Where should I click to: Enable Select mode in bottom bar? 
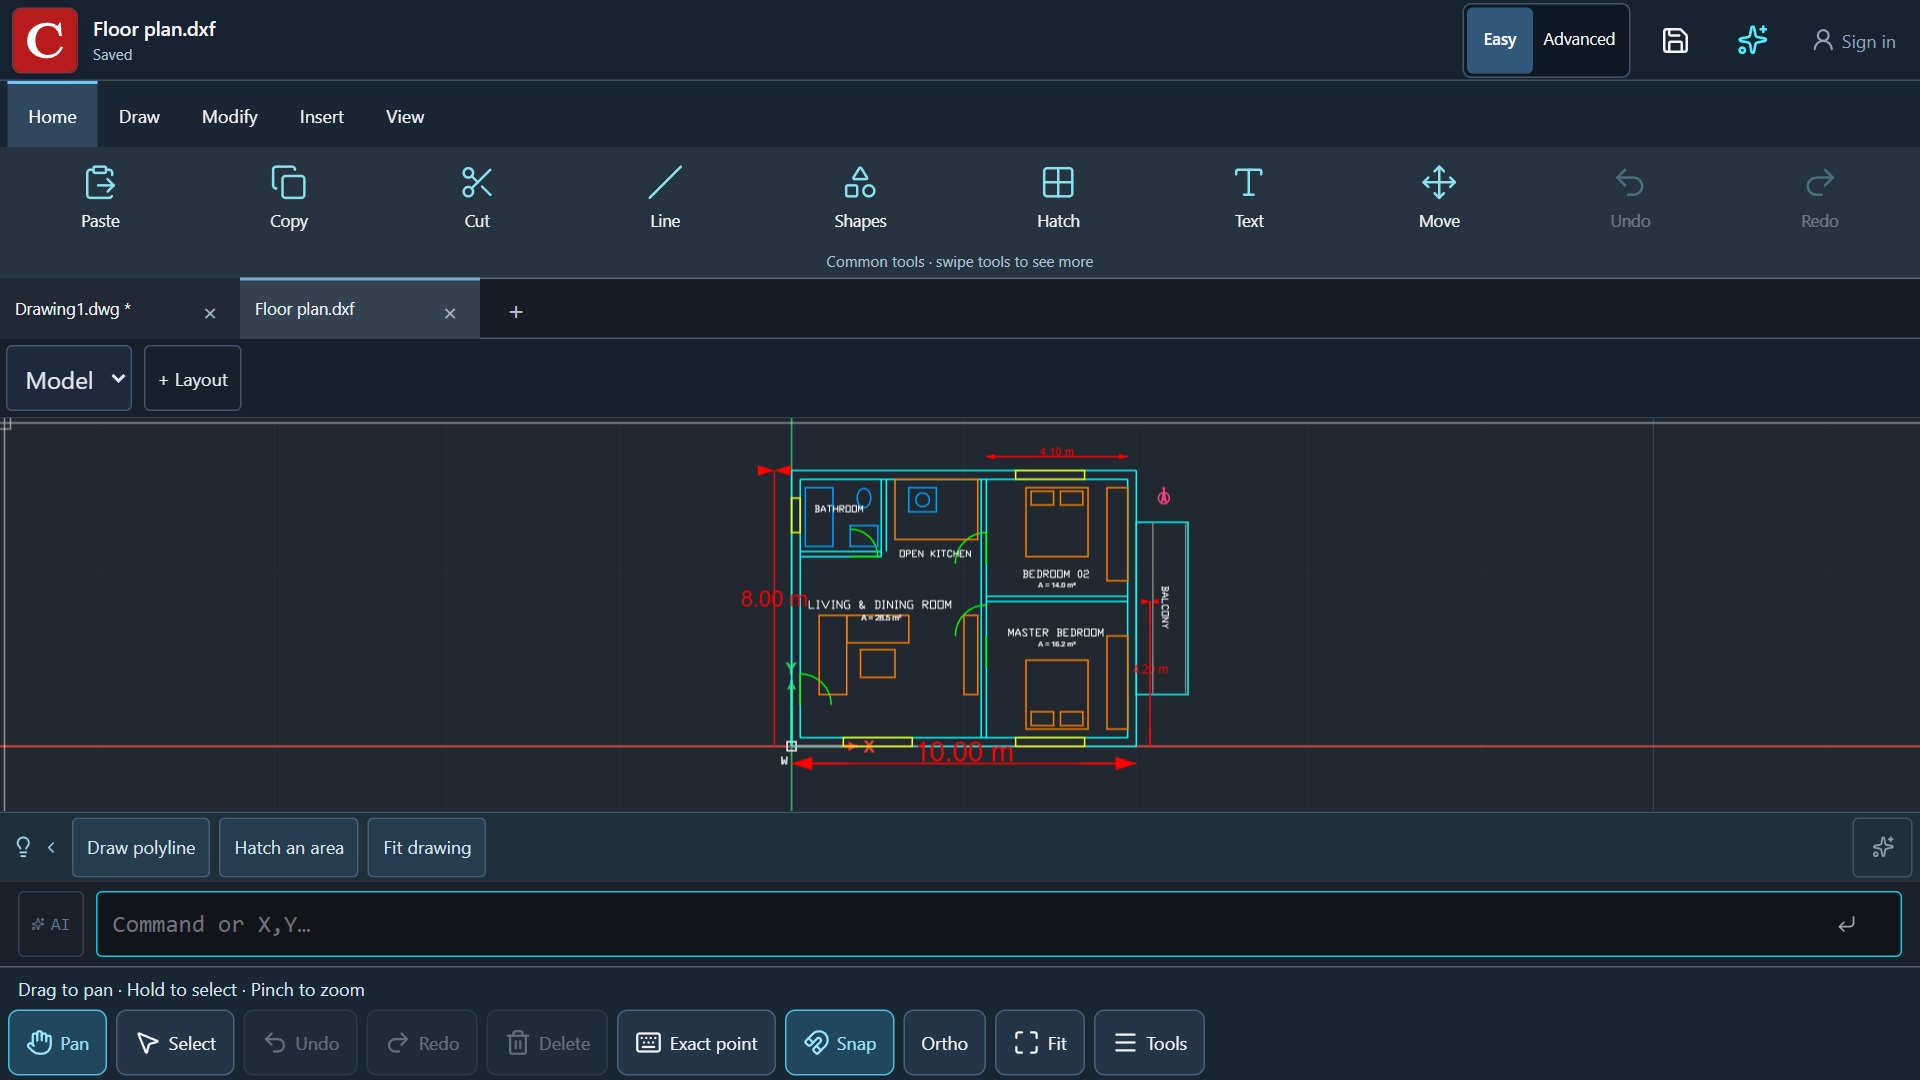tap(175, 1043)
